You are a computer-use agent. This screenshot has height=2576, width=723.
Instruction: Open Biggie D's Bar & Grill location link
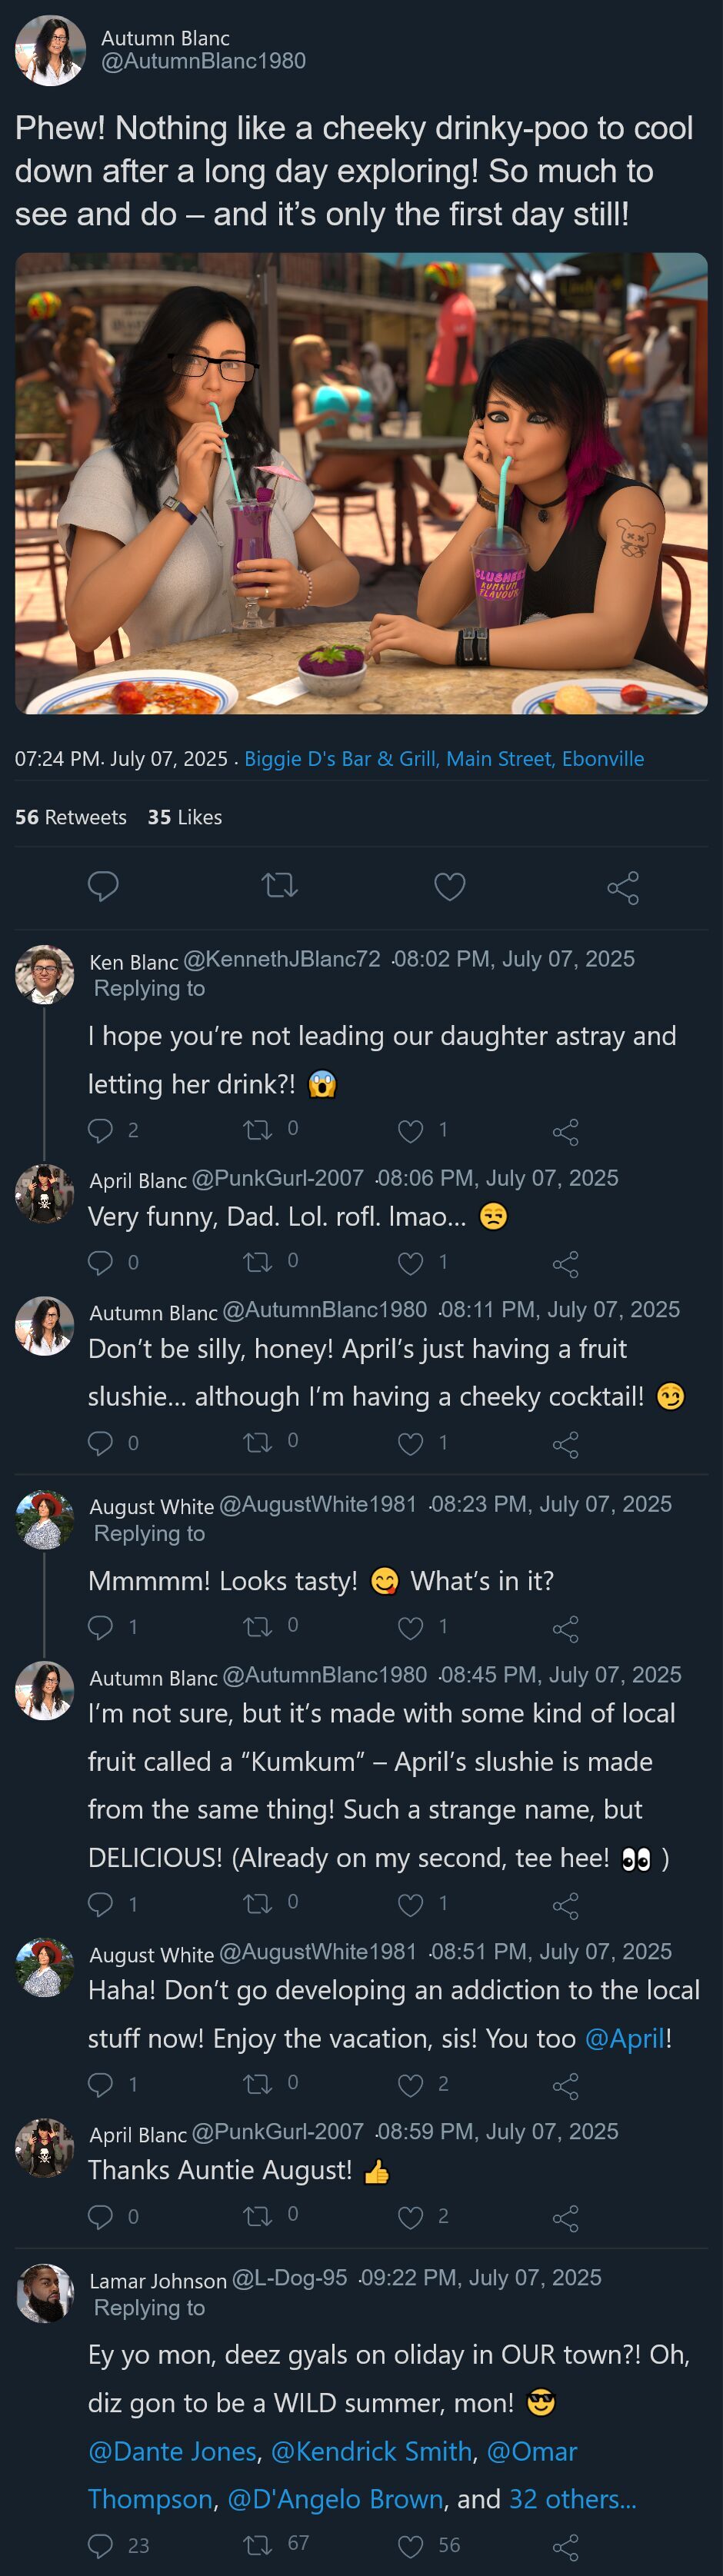[x=444, y=759]
